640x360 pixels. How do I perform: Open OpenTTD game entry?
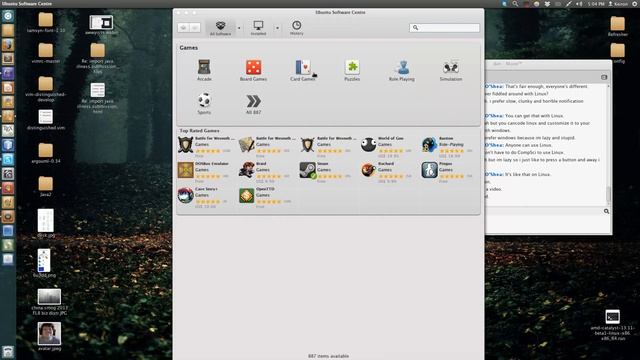pos(265,198)
